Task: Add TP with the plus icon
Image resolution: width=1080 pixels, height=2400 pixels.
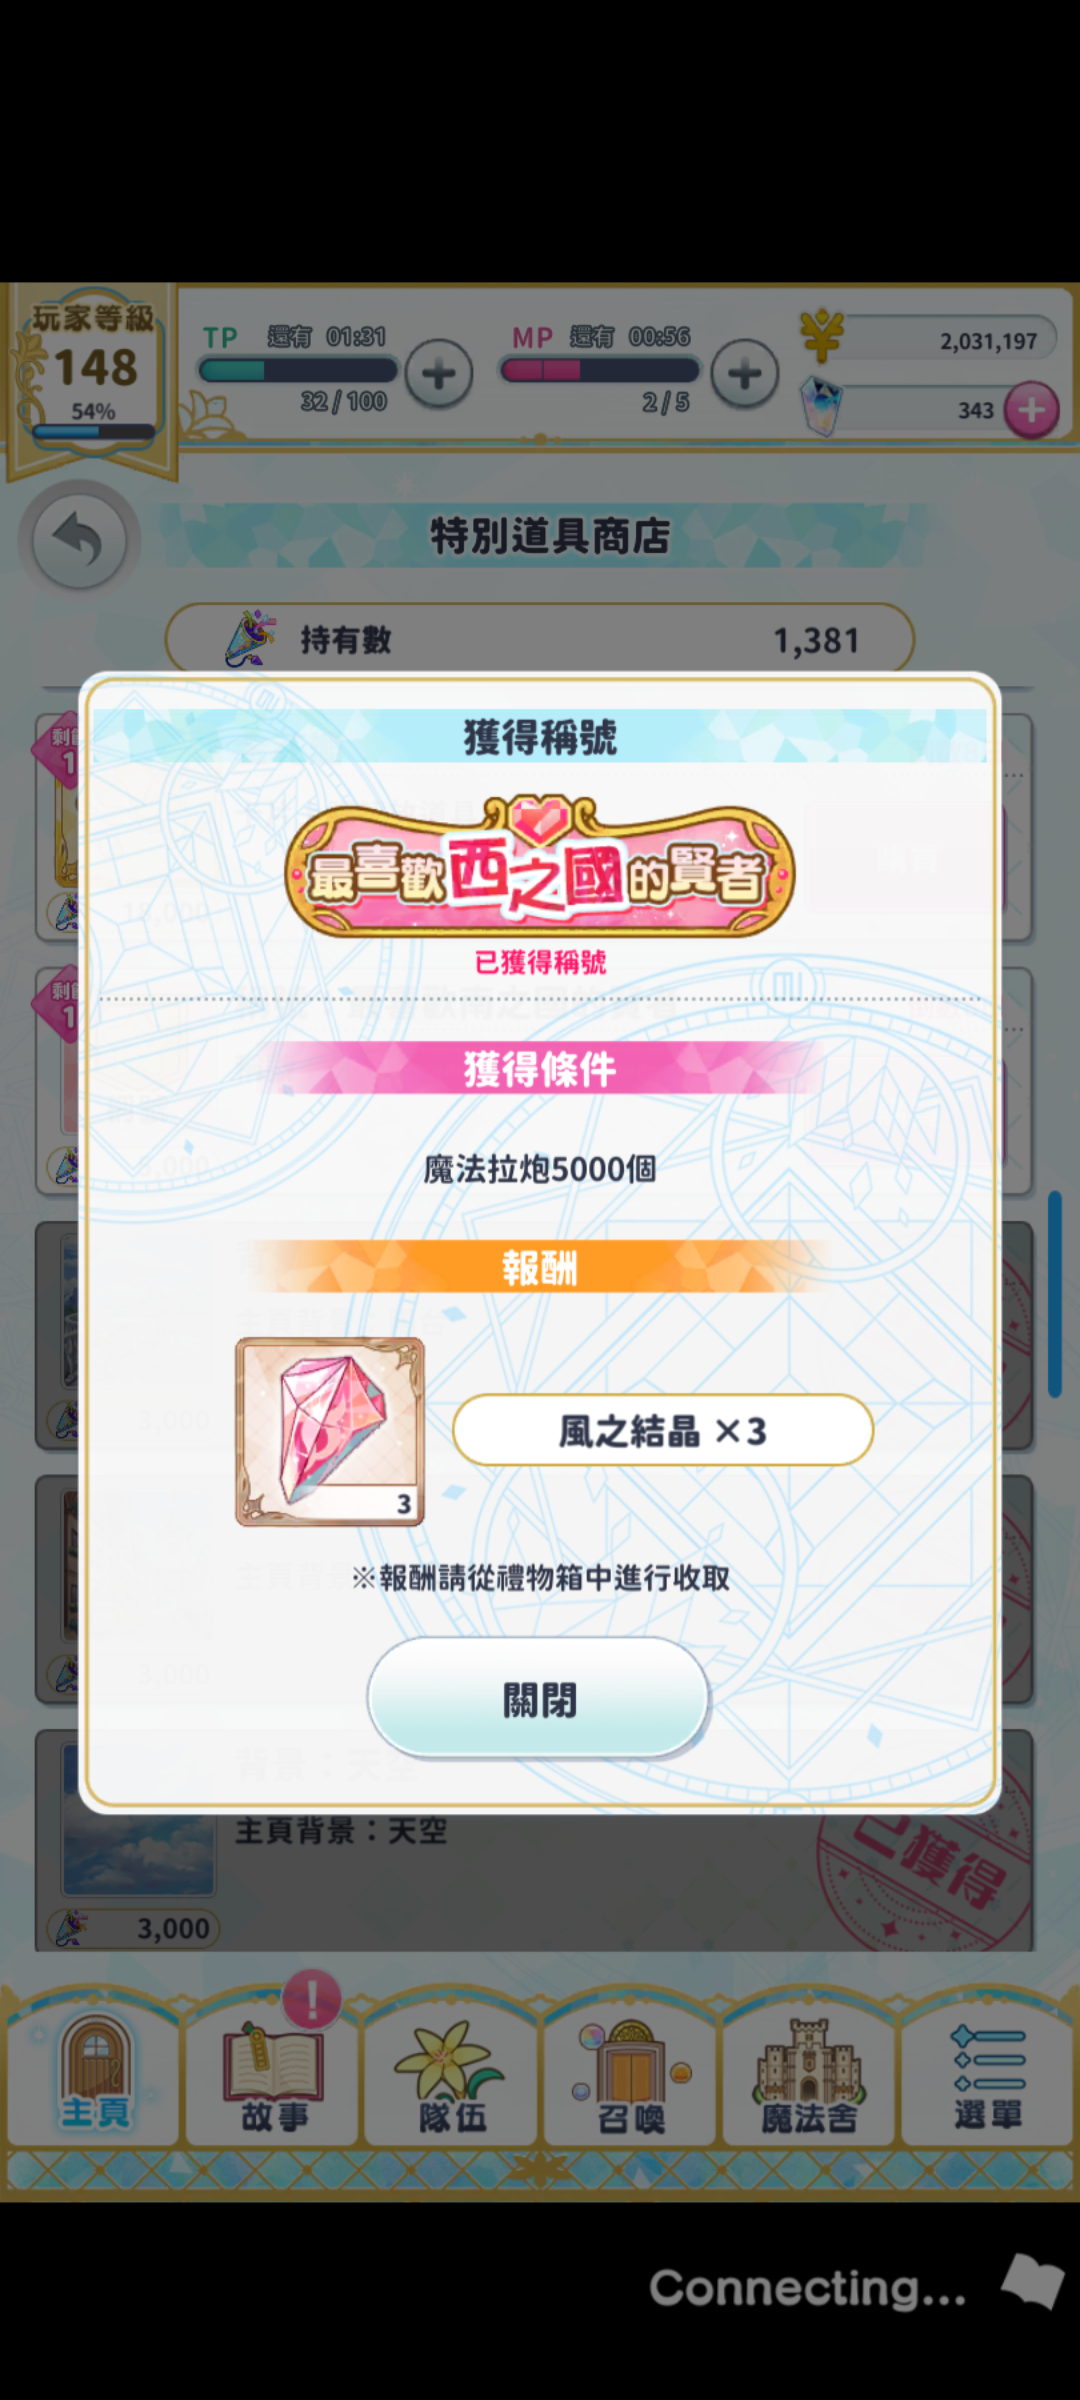Action: (x=438, y=374)
